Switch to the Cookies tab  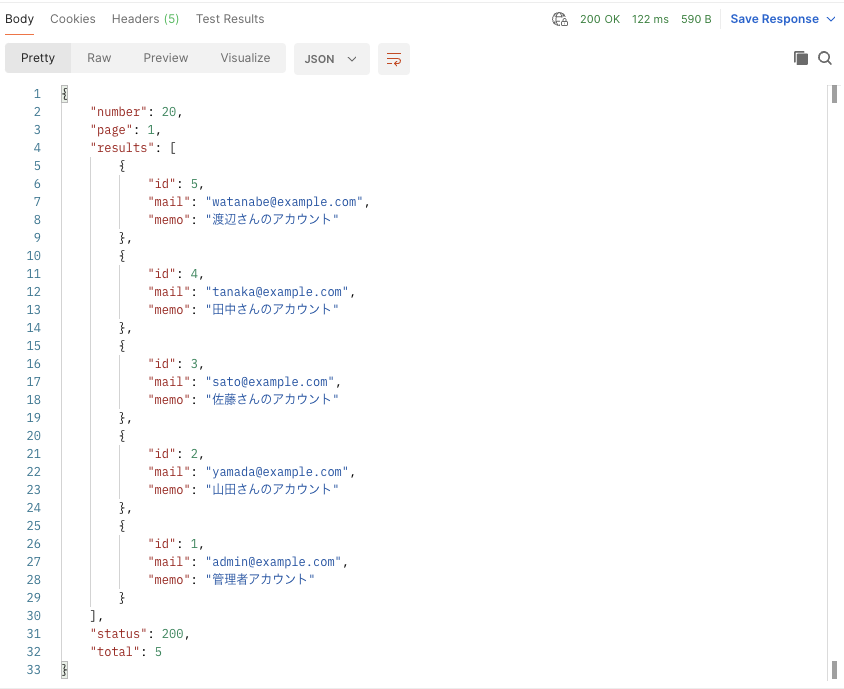[x=73, y=19]
